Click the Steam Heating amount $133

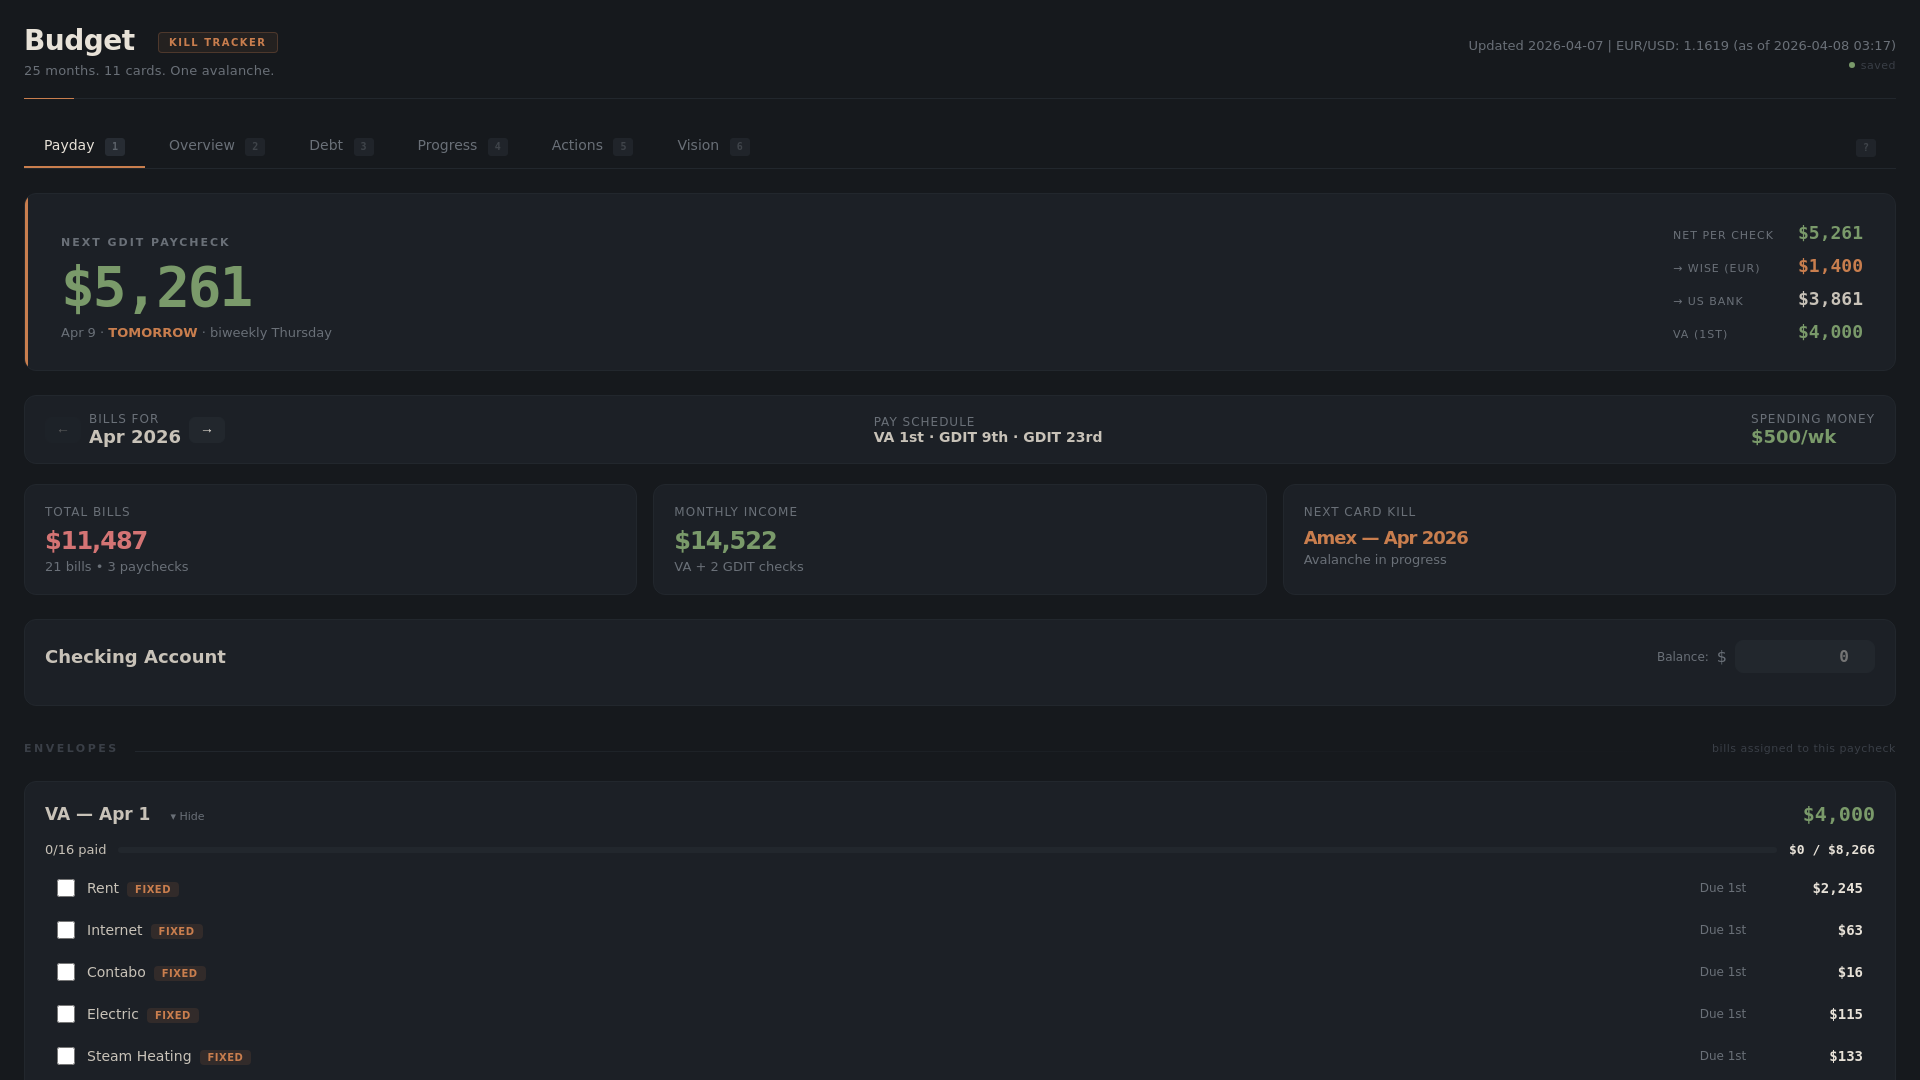[1846, 1056]
